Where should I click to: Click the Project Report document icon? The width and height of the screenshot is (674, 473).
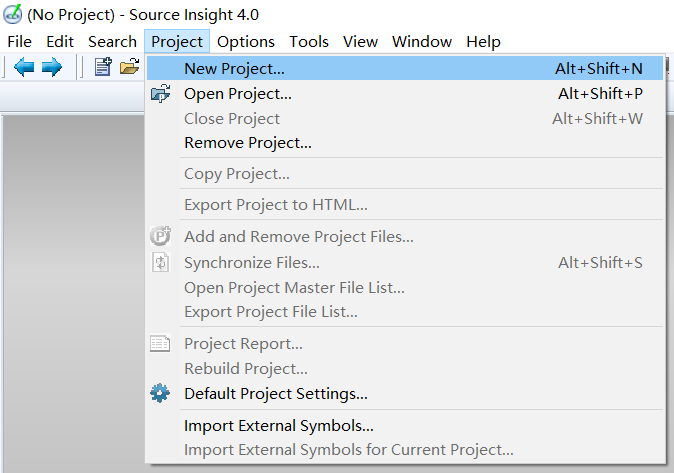(x=160, y=344)
